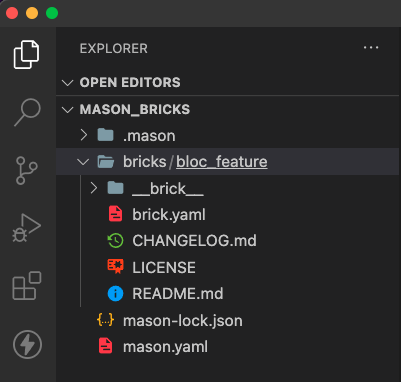Open the Explorer view in activity bar
This screenshot has height=382, width=401.
(27, 55)
